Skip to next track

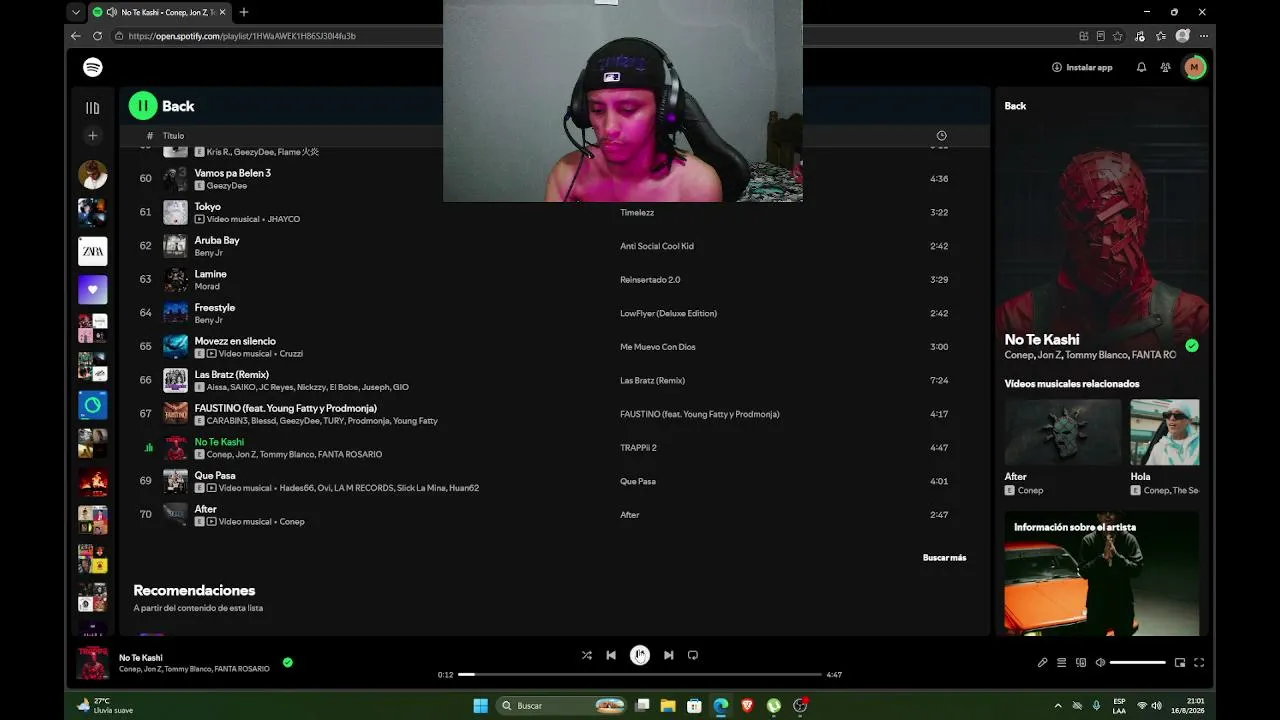[x=668, y=655]
